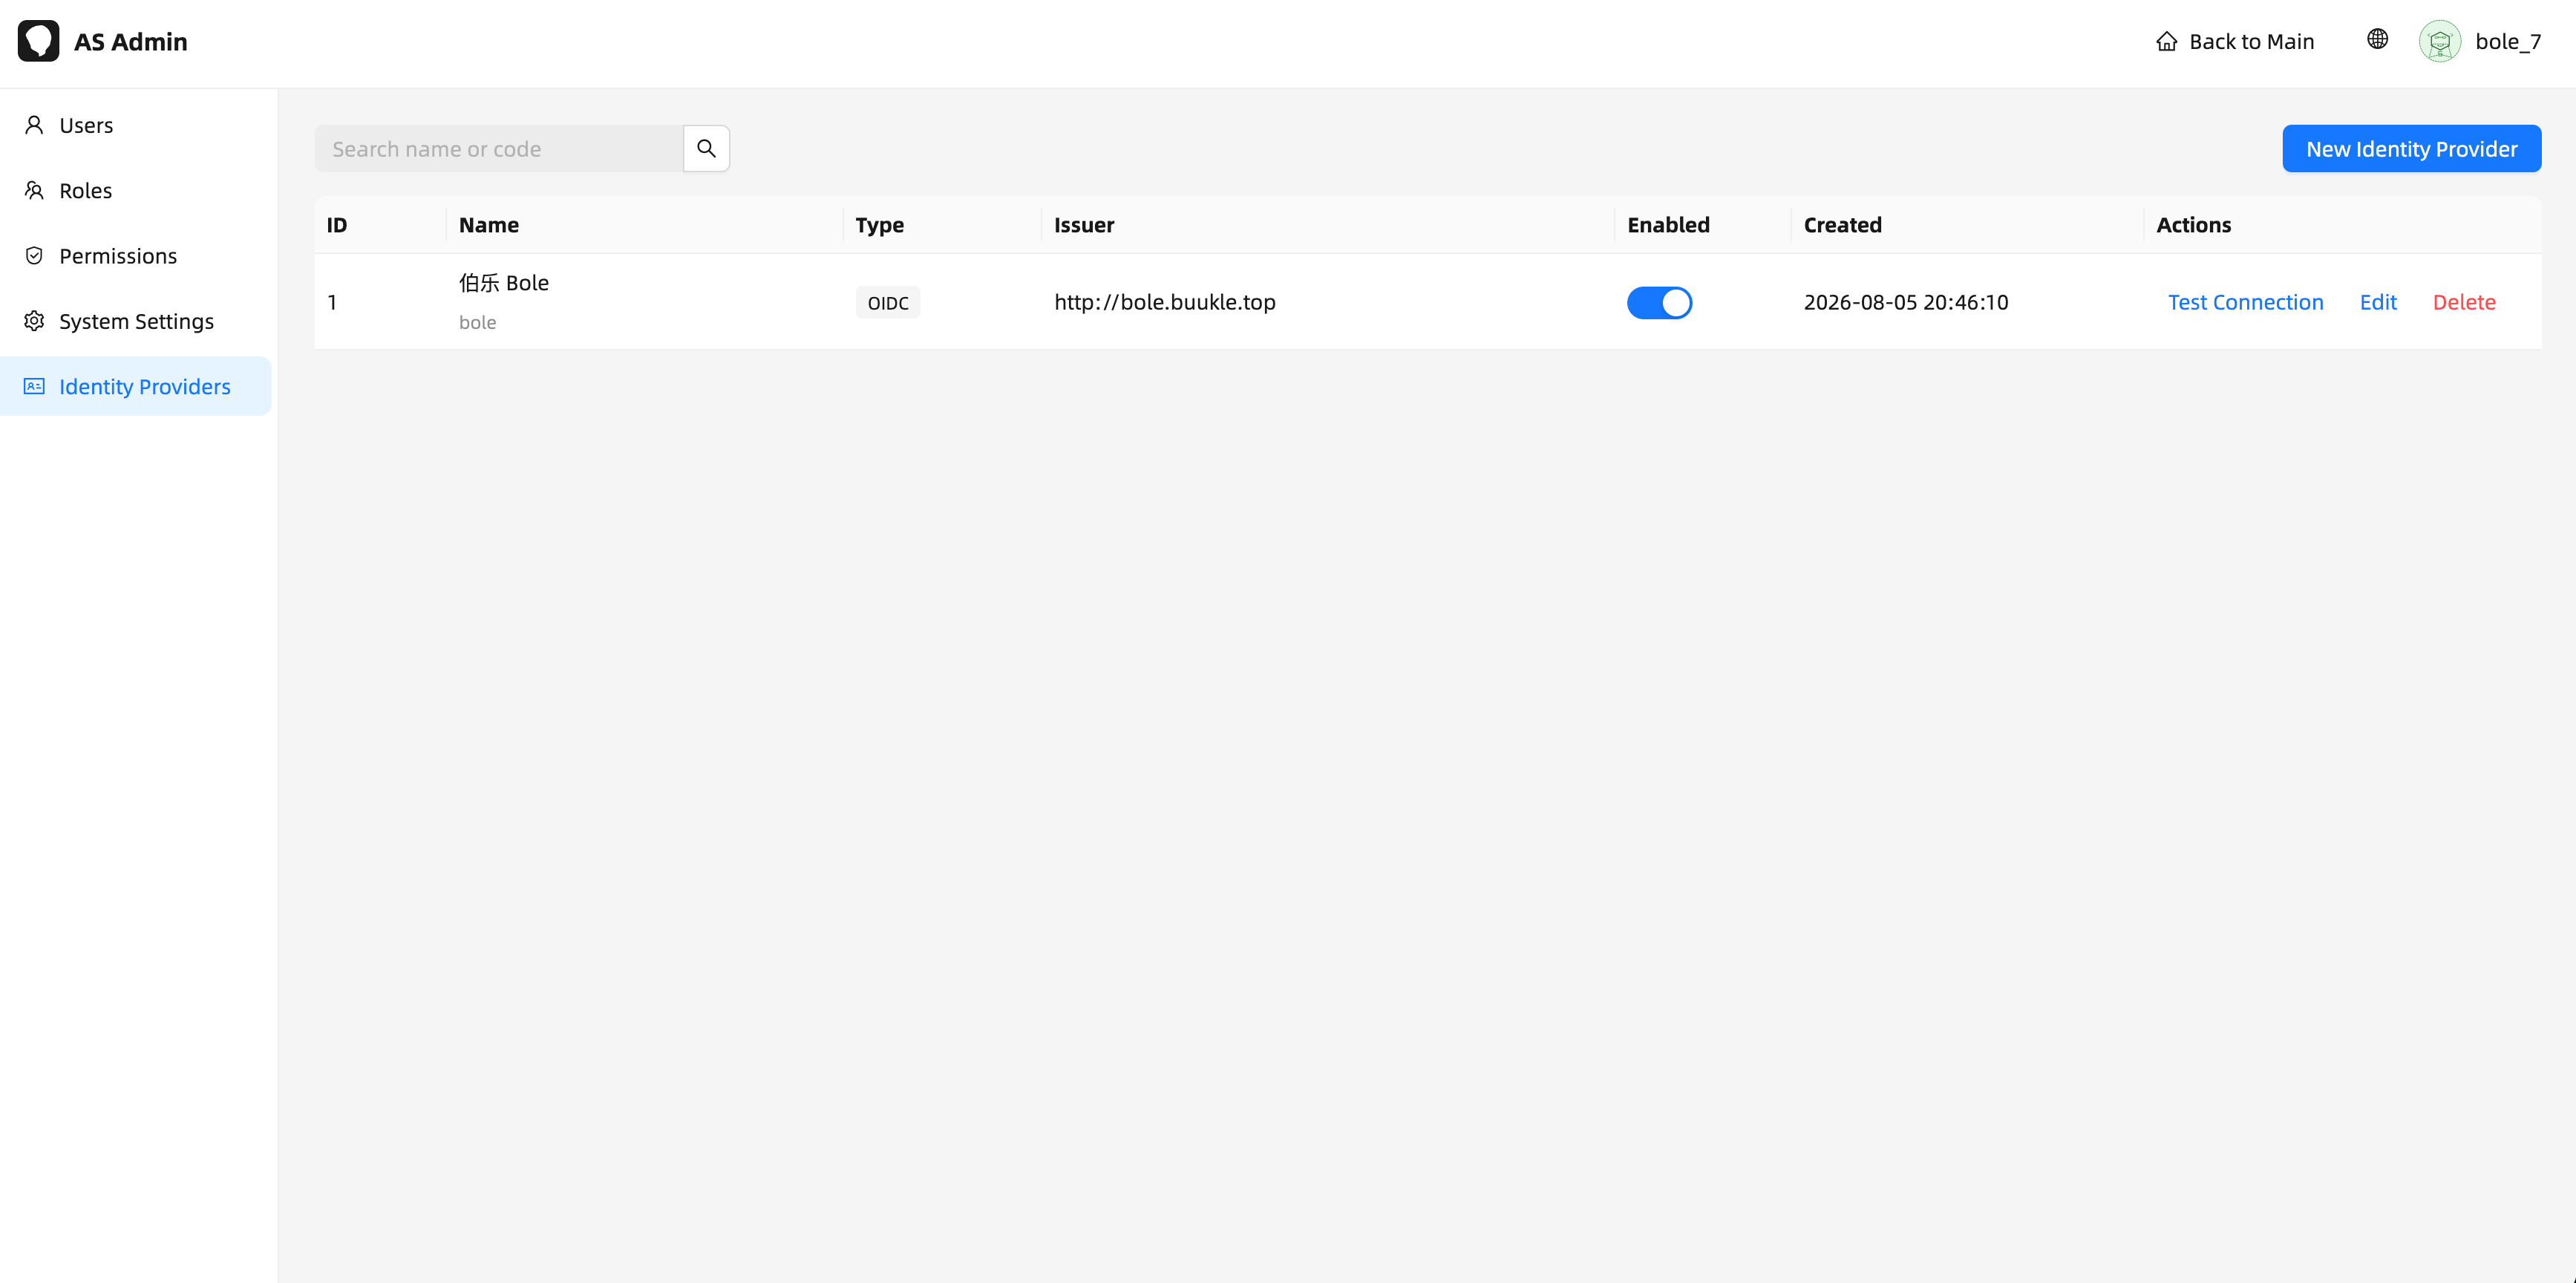Select the Roles sidebar icon
Image resolution: width=2576 pixels, height=1283 pixels.
coord(34,190)
